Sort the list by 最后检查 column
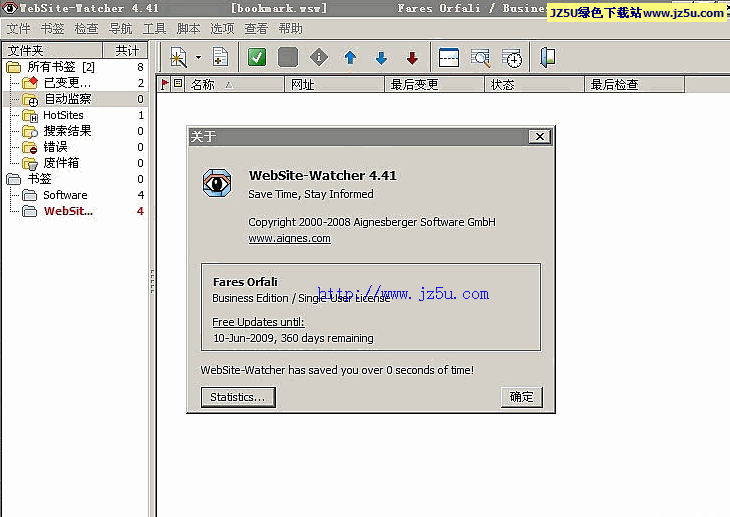Screen dimensions: 730x517 (x=635, y=85)
